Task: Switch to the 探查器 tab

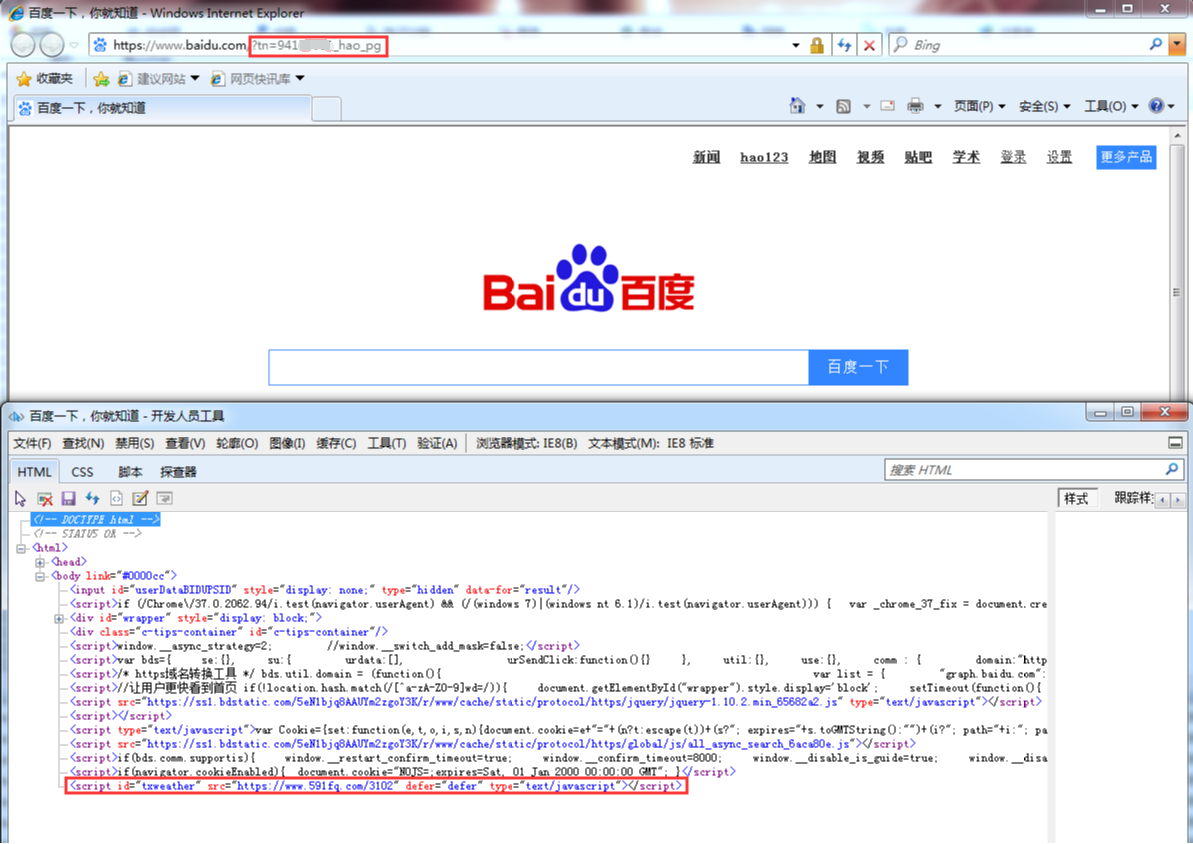Action: (x=178, y=472)
